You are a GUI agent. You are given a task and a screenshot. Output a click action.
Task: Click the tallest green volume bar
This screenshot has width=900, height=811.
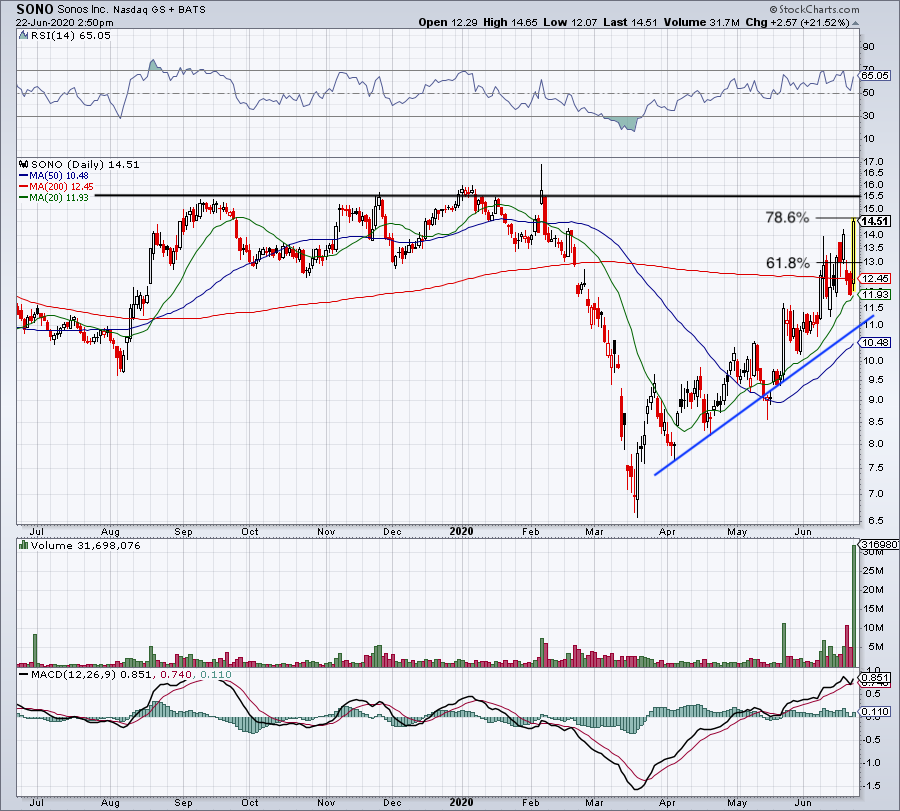pyautogui.click(x=854, y=606)
